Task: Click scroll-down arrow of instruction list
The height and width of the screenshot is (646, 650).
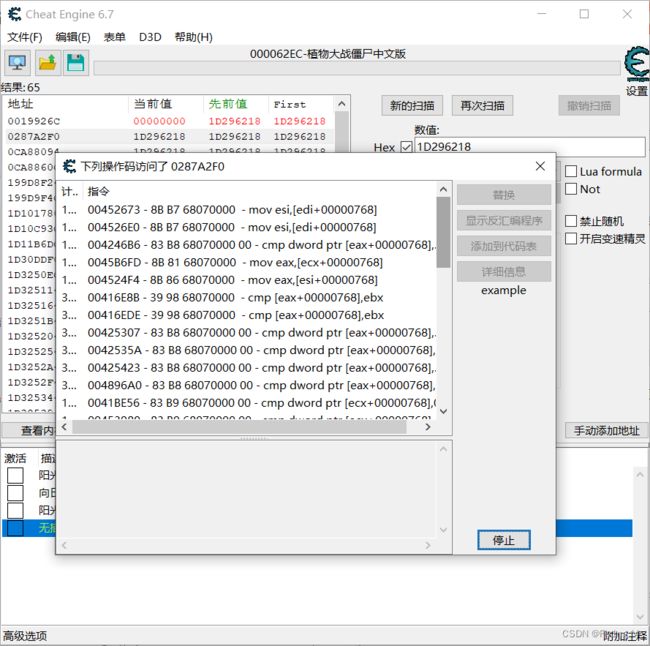Action: point(443,411)
